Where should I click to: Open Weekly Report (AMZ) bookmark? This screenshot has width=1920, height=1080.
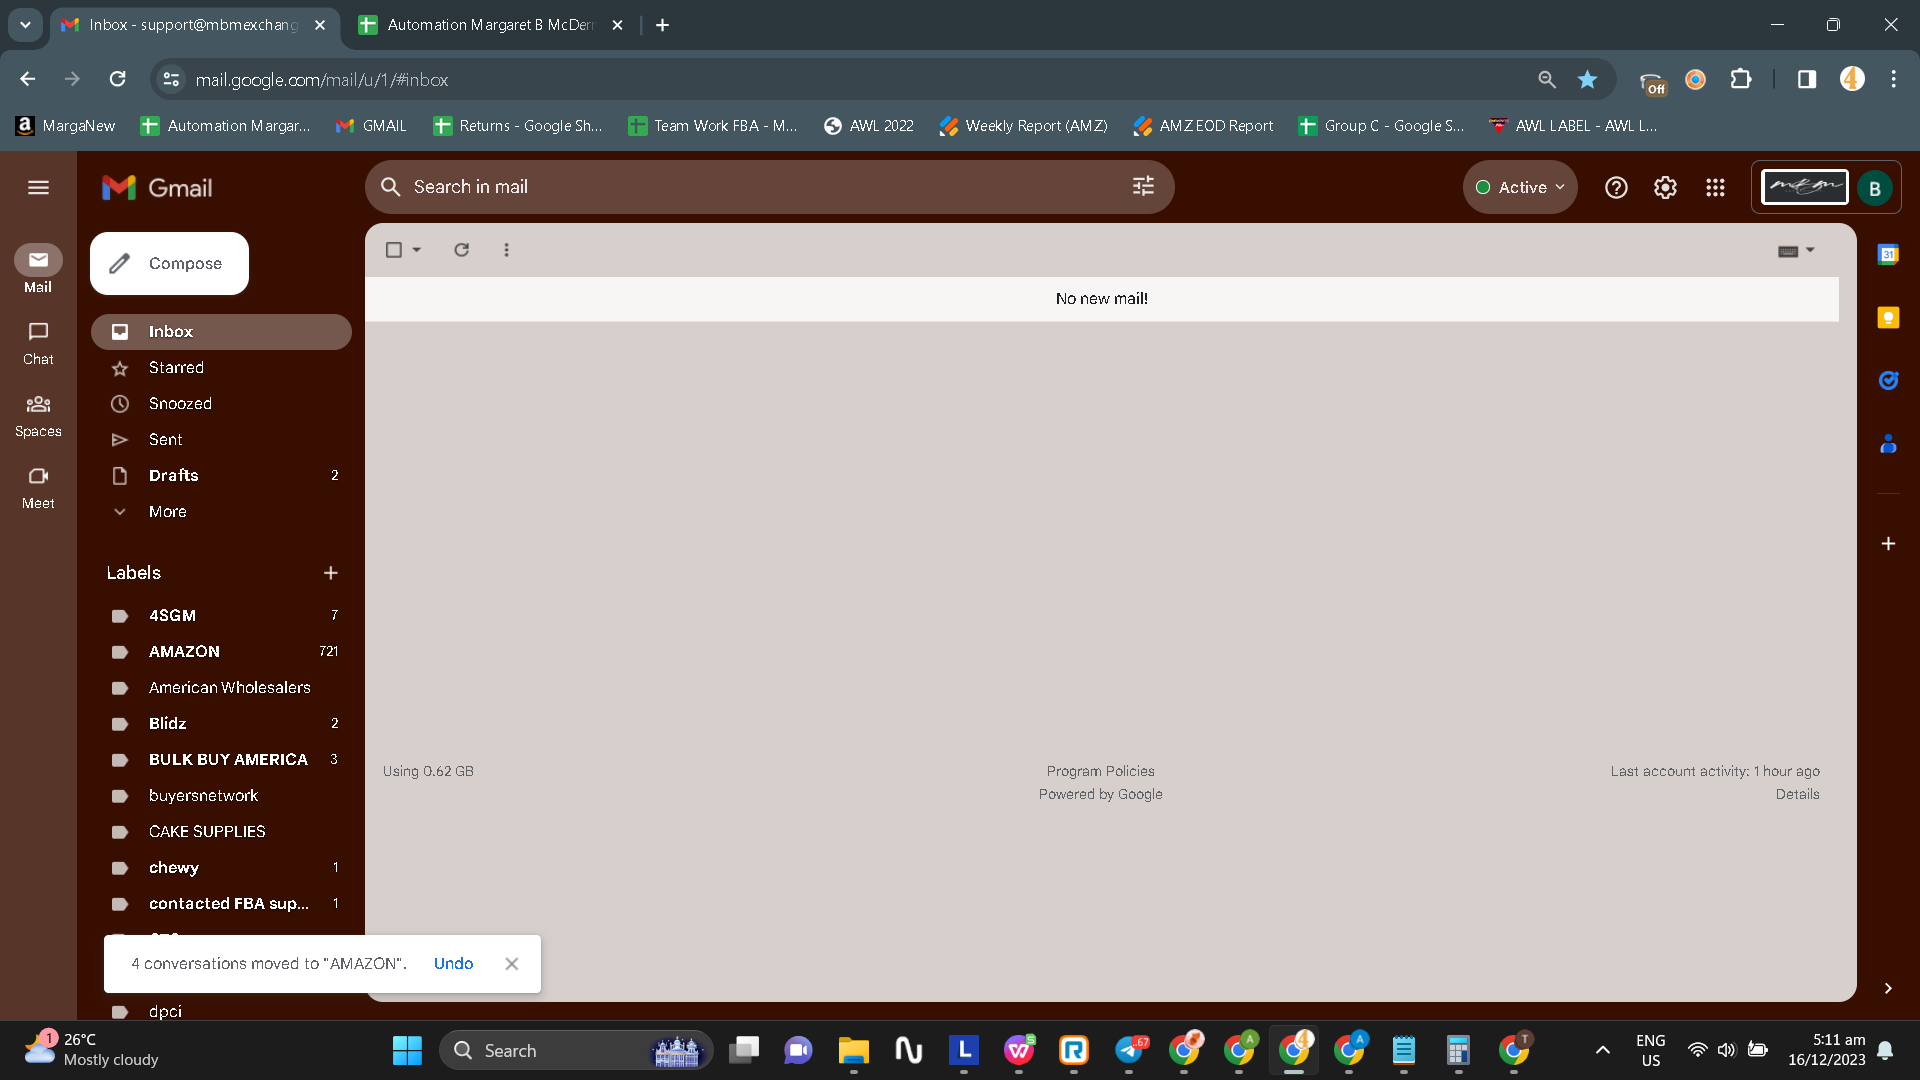pyautogui.click(x=1024, y=126)
